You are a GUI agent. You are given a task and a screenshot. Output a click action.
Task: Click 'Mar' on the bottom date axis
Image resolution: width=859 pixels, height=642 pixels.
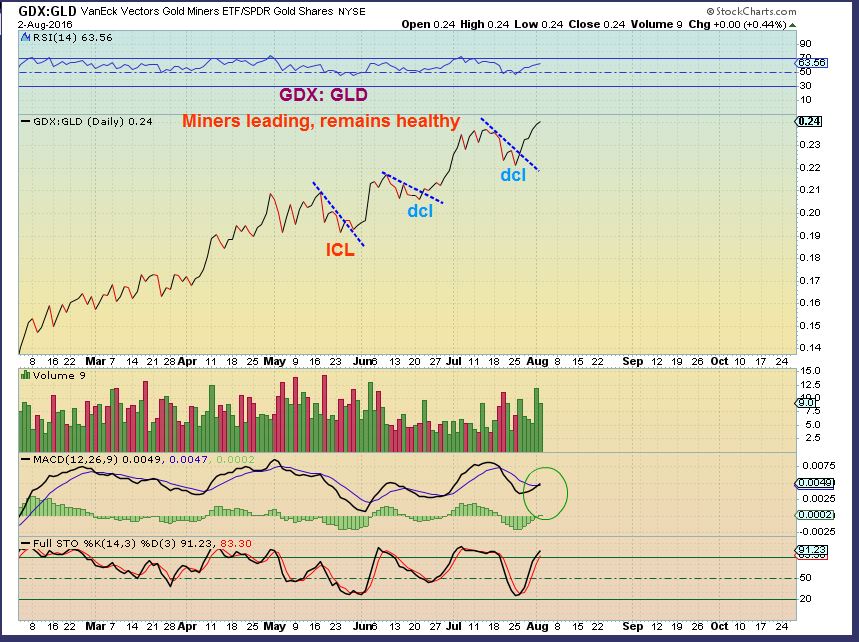95,626
